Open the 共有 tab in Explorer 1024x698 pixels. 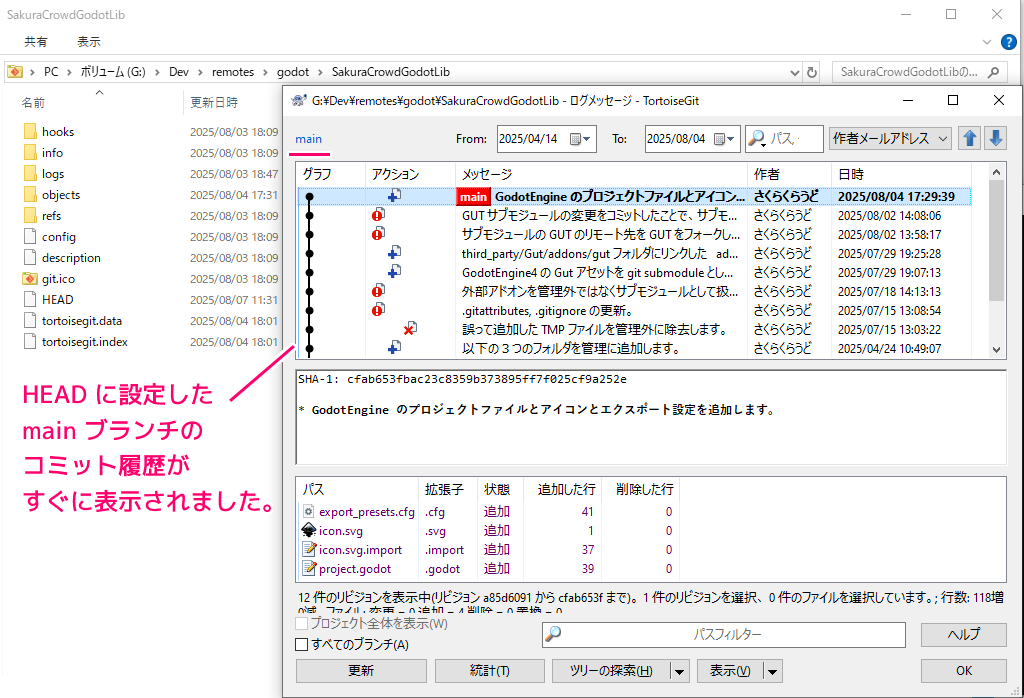(36, 42)
